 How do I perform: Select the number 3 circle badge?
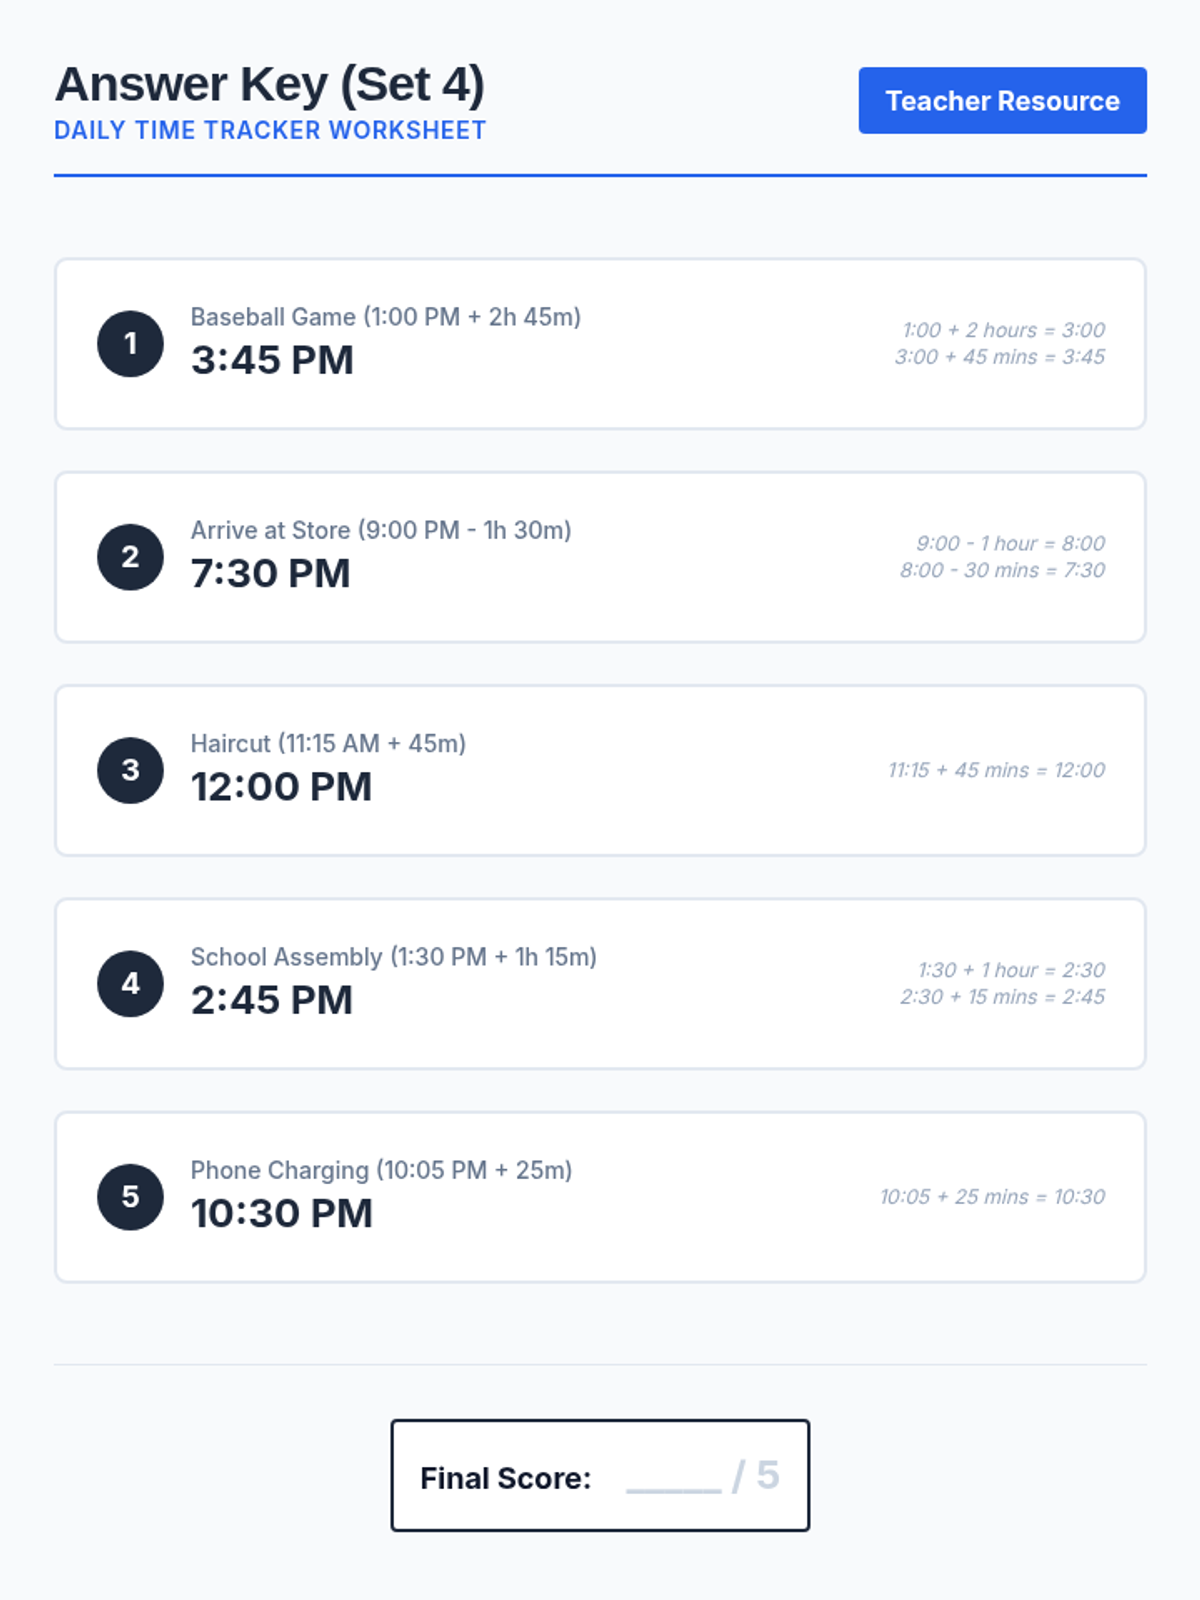tap(130, 770)
